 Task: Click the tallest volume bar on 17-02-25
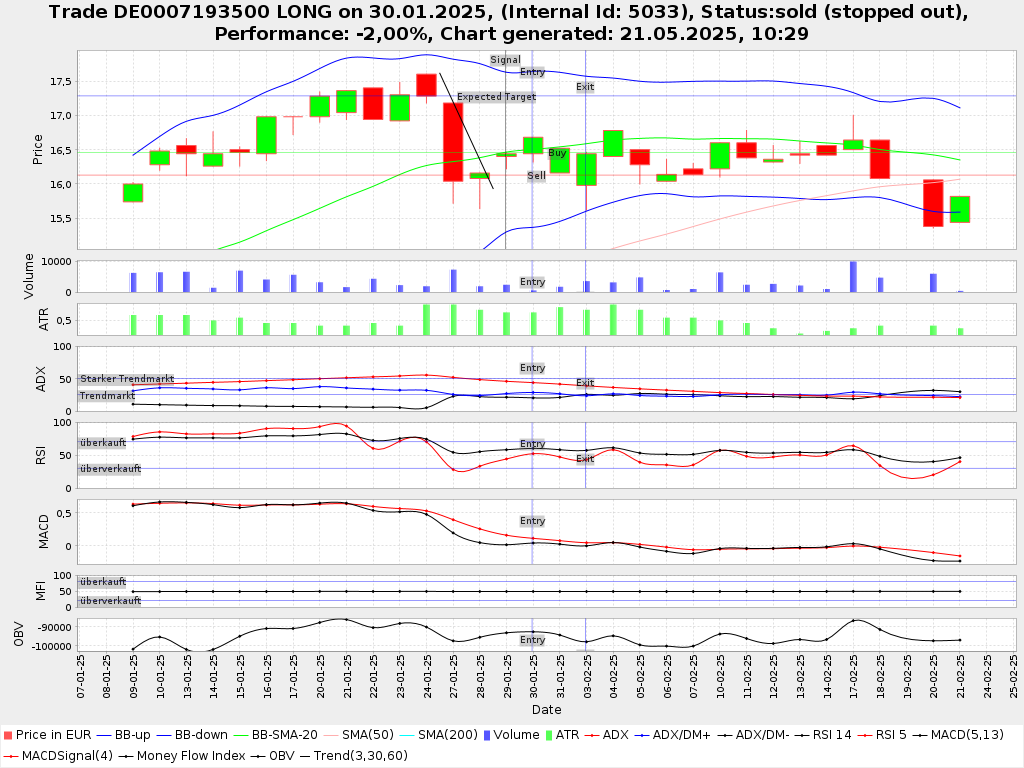(x=853, y=276)
